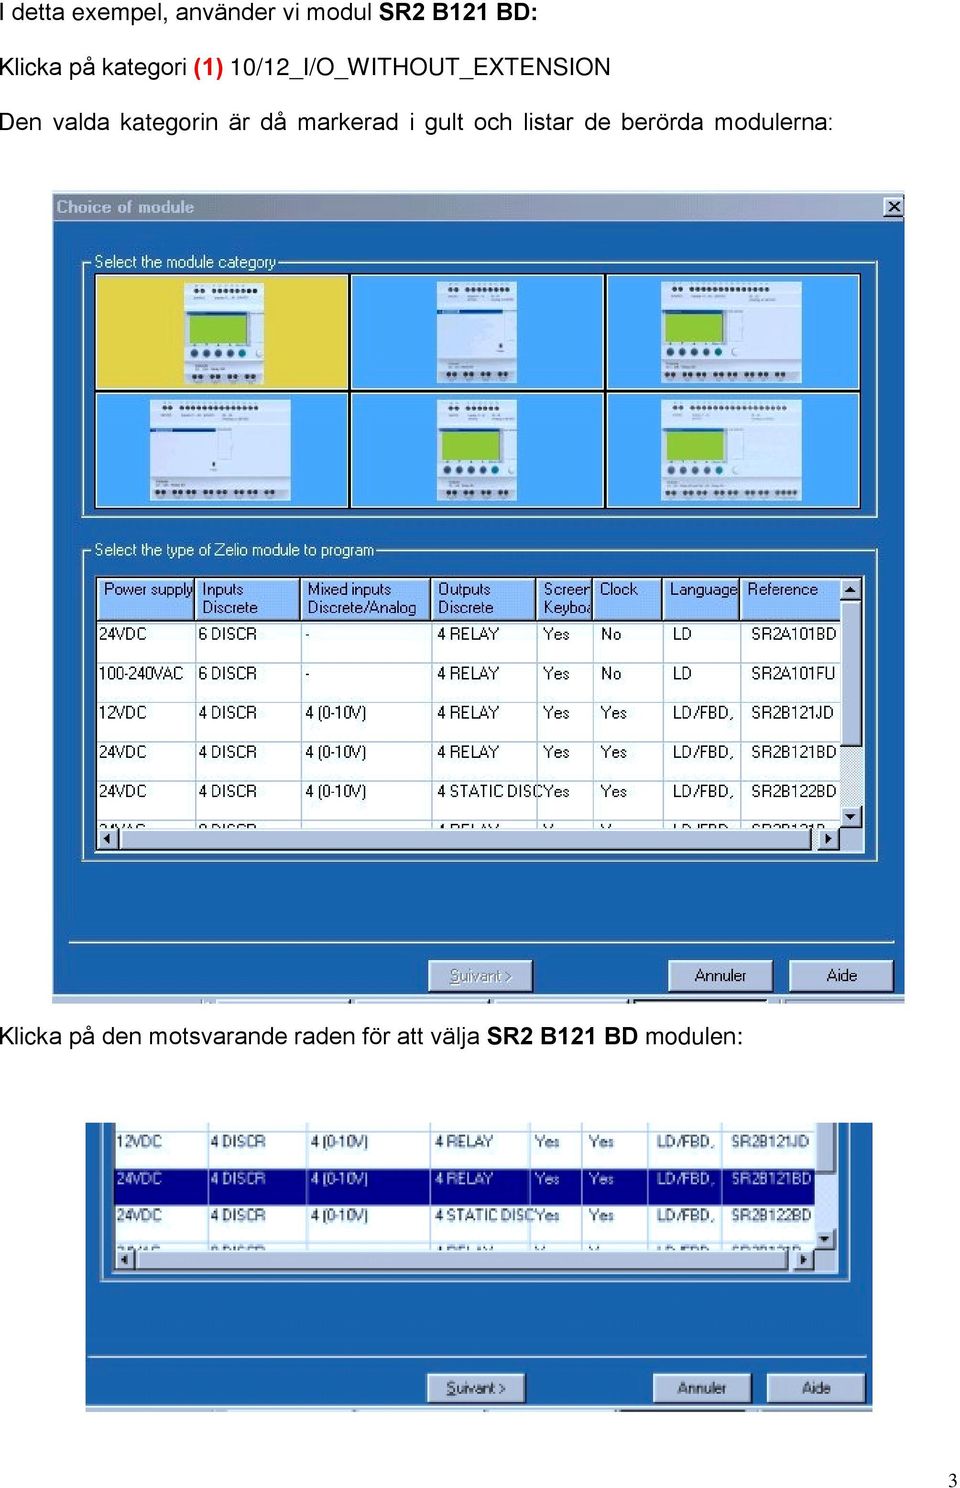
Task: Click Suivant button in the lower screenshot
Action: click(476, 1388)
